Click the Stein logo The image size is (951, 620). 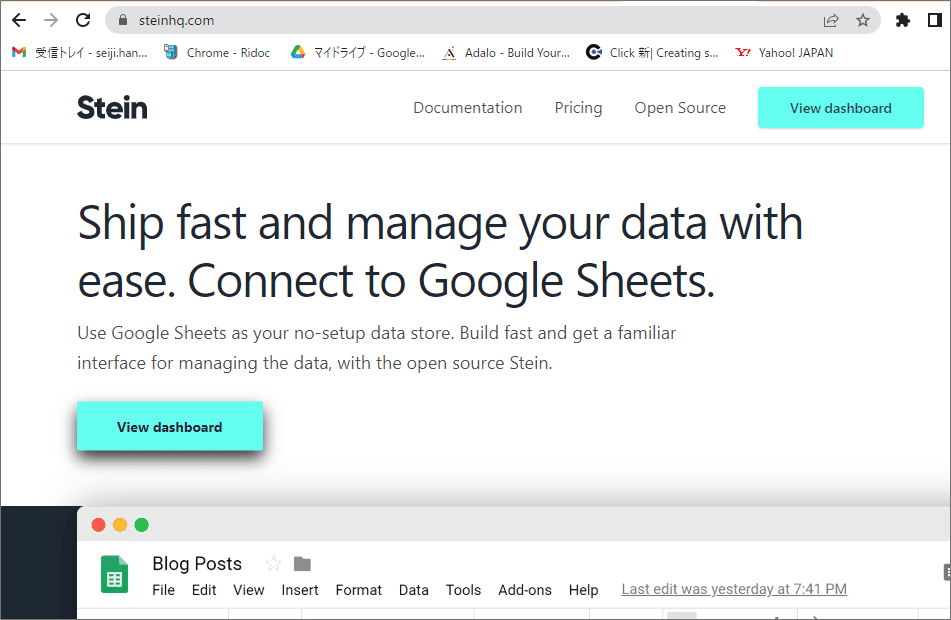click(x=111, y=107)
